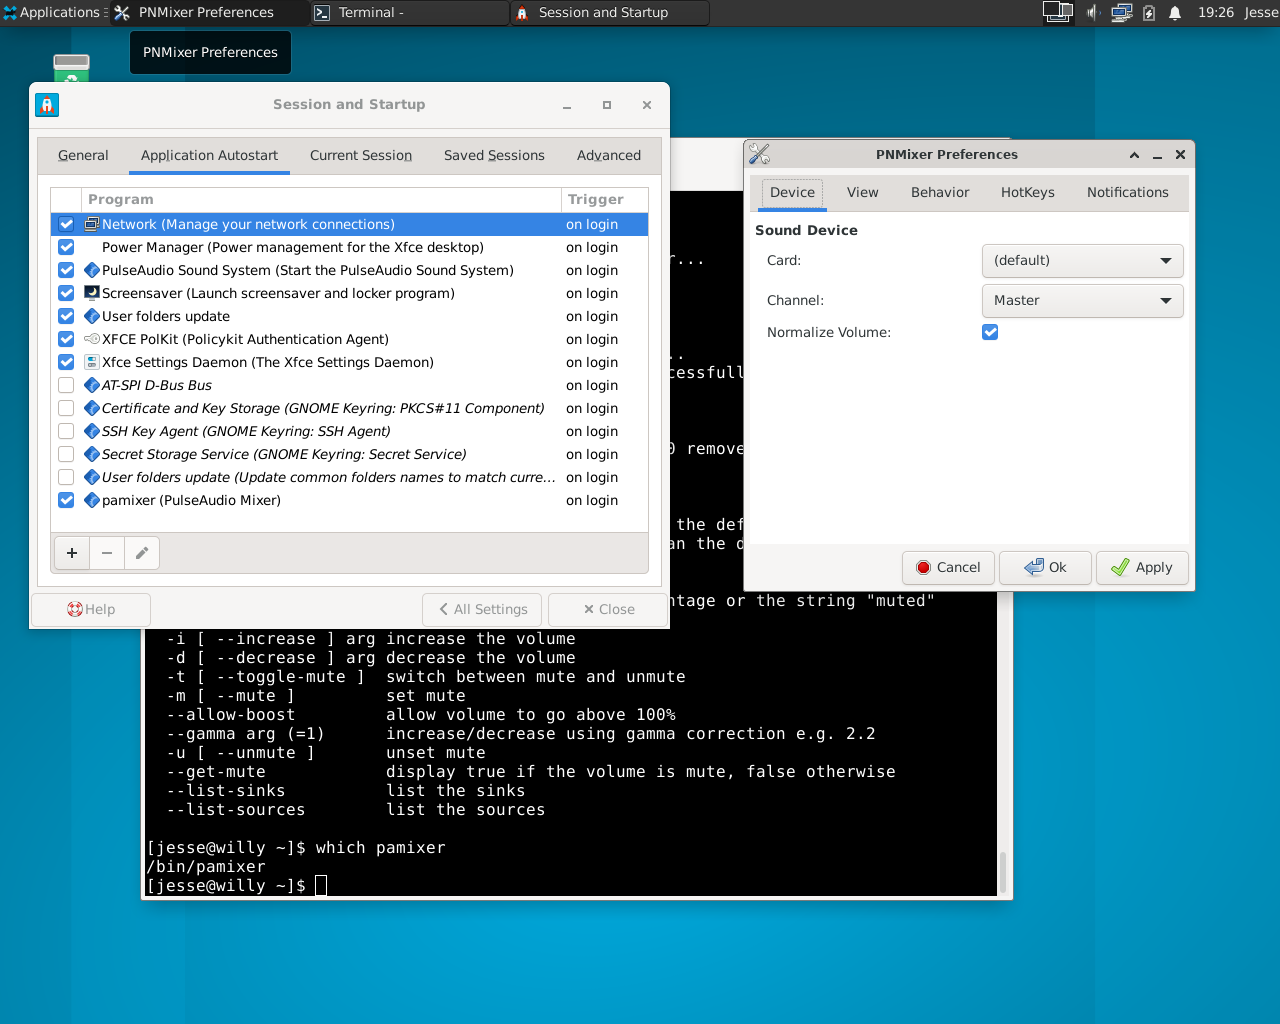The image size is (1280, 1024).
Task: Add a new autostart entry with plus button
Action: 72,553
